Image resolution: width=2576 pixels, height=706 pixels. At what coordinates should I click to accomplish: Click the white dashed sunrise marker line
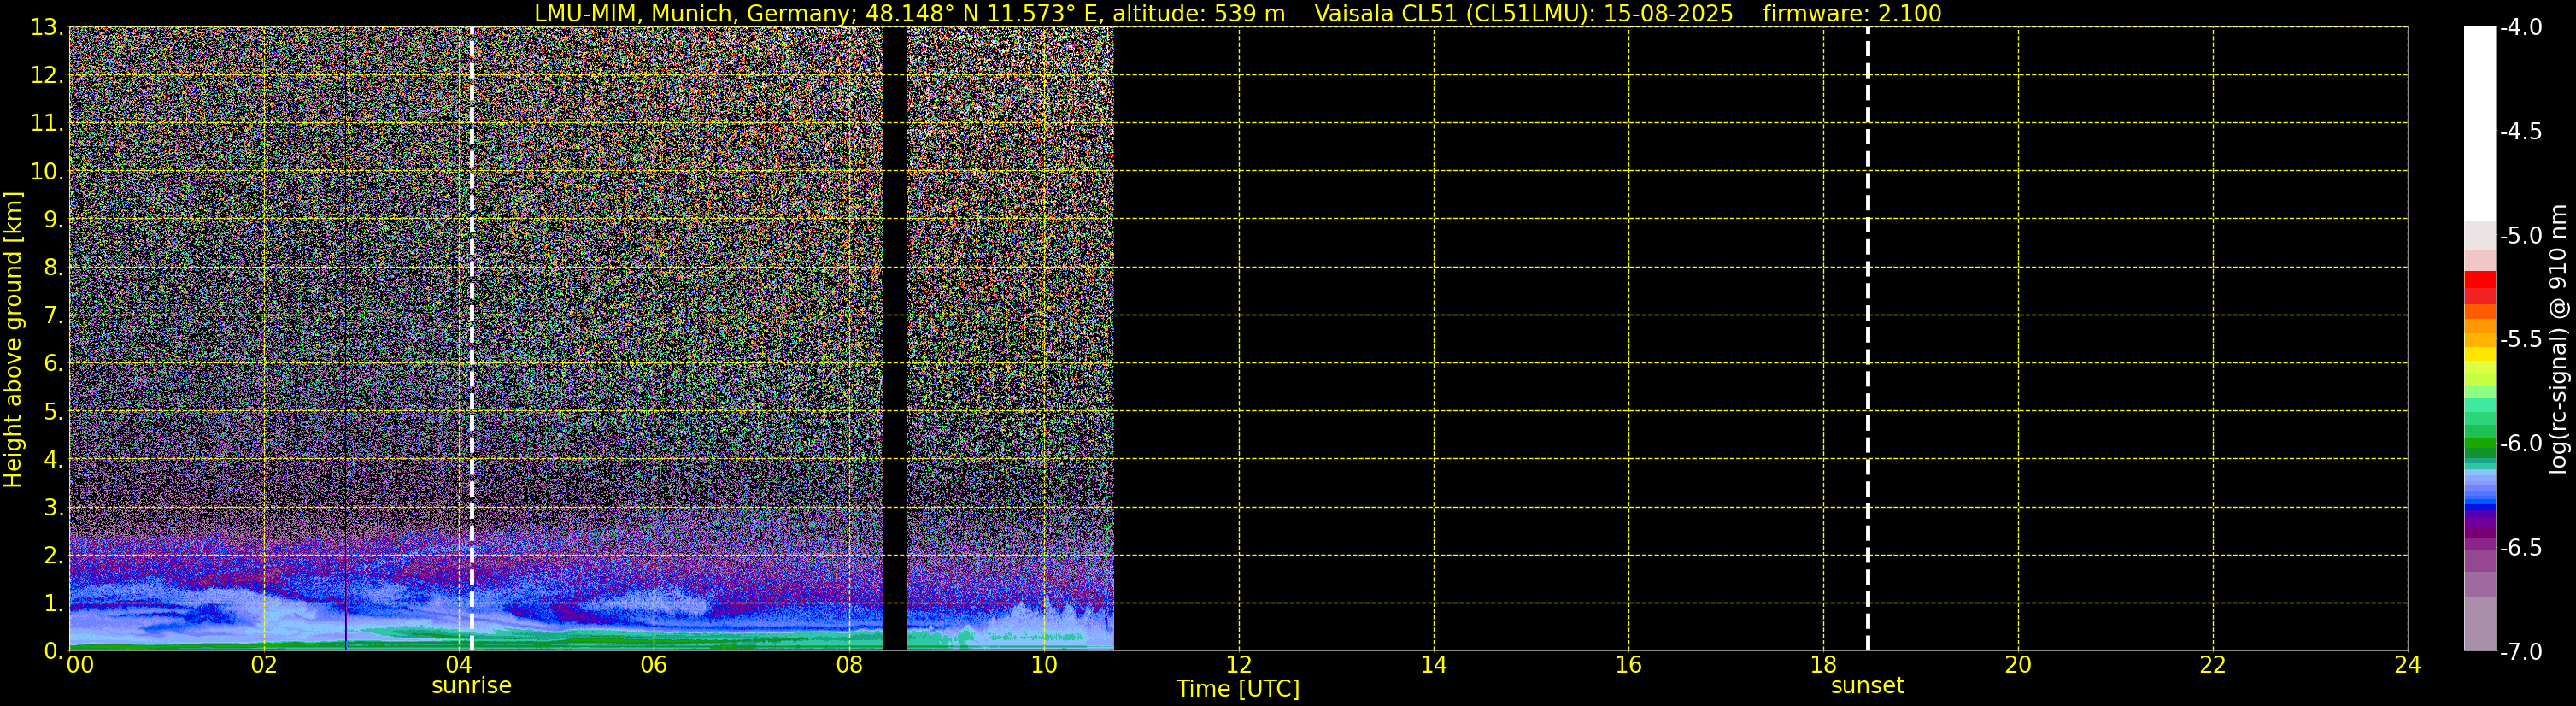click(x=472, y=338)
